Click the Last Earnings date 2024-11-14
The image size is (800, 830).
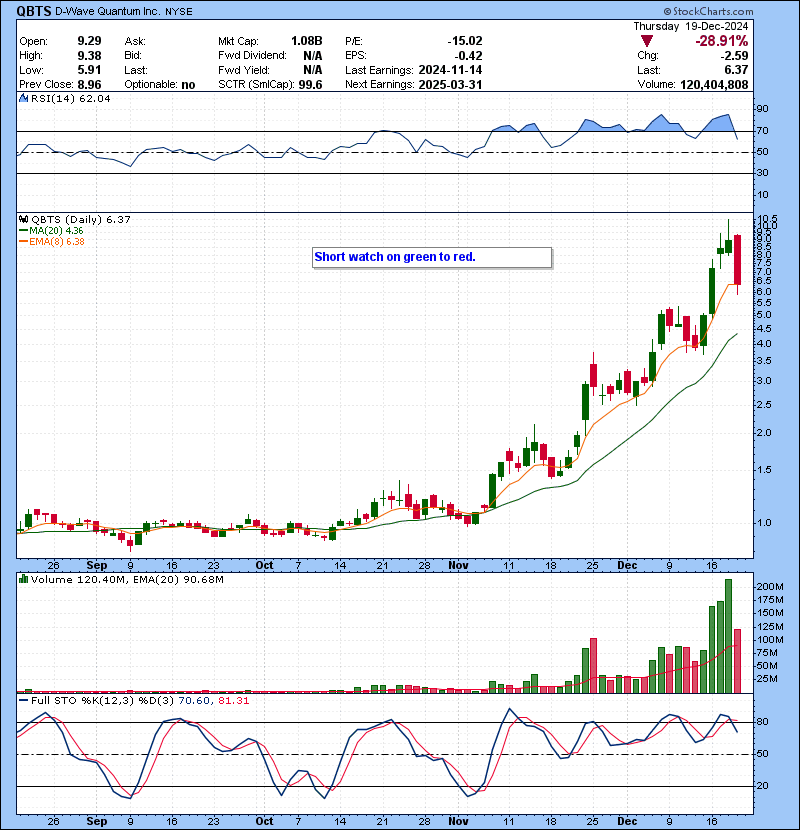coord(450,70)
